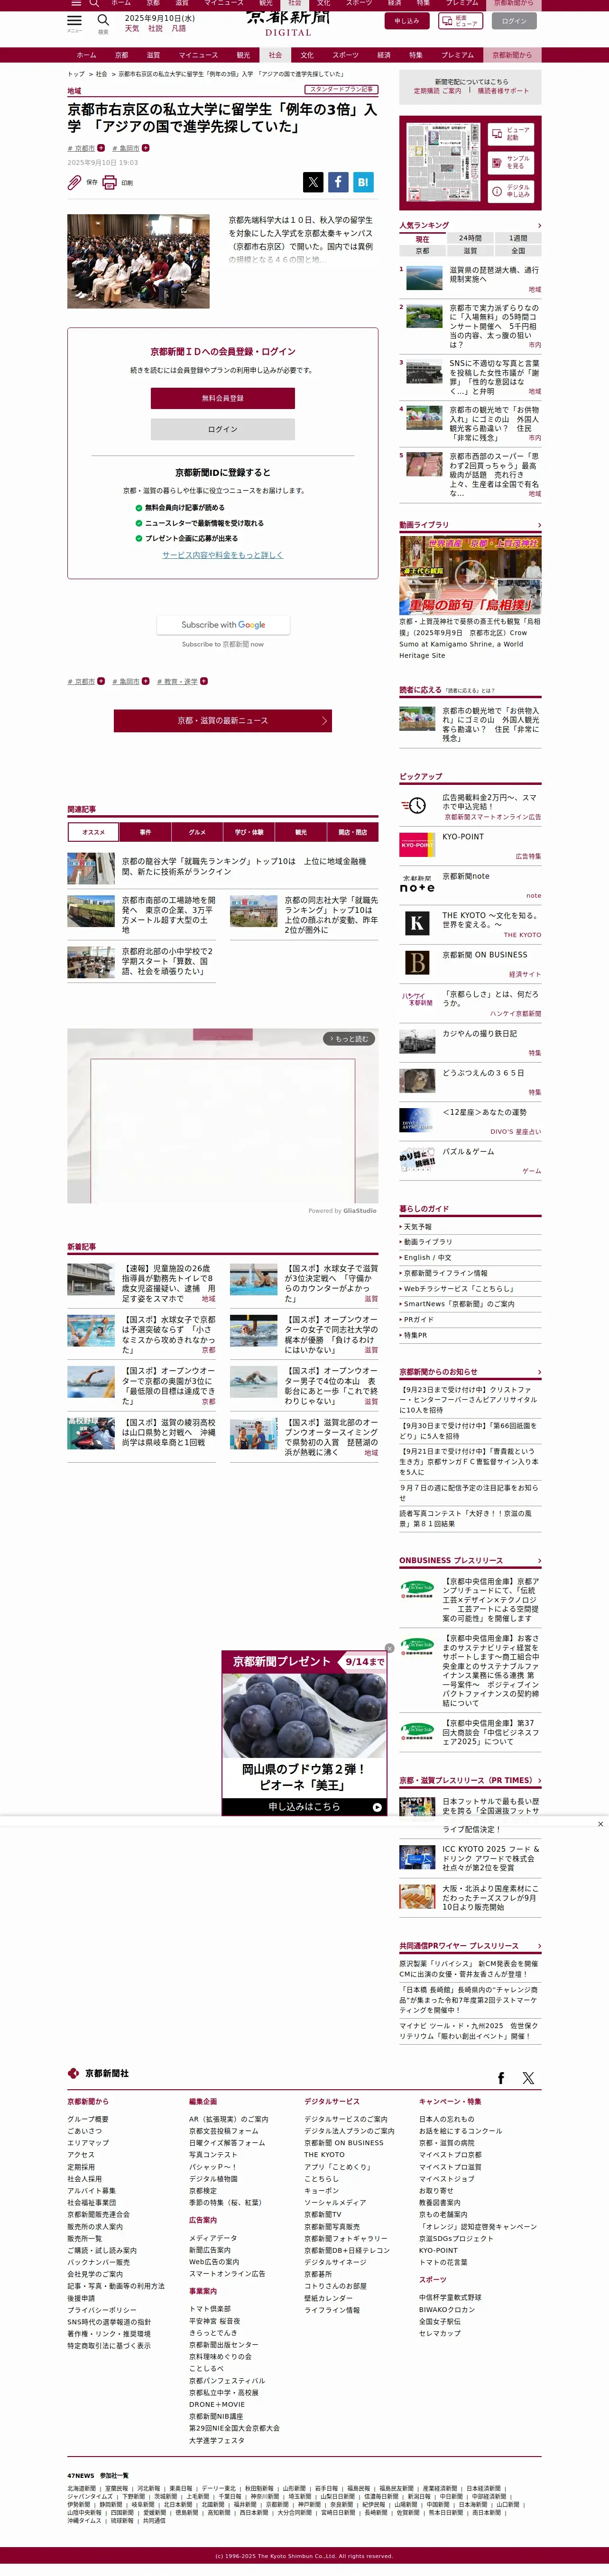Click the paperclip save icon
This screenshot has height=2576, width=609.
74,183
